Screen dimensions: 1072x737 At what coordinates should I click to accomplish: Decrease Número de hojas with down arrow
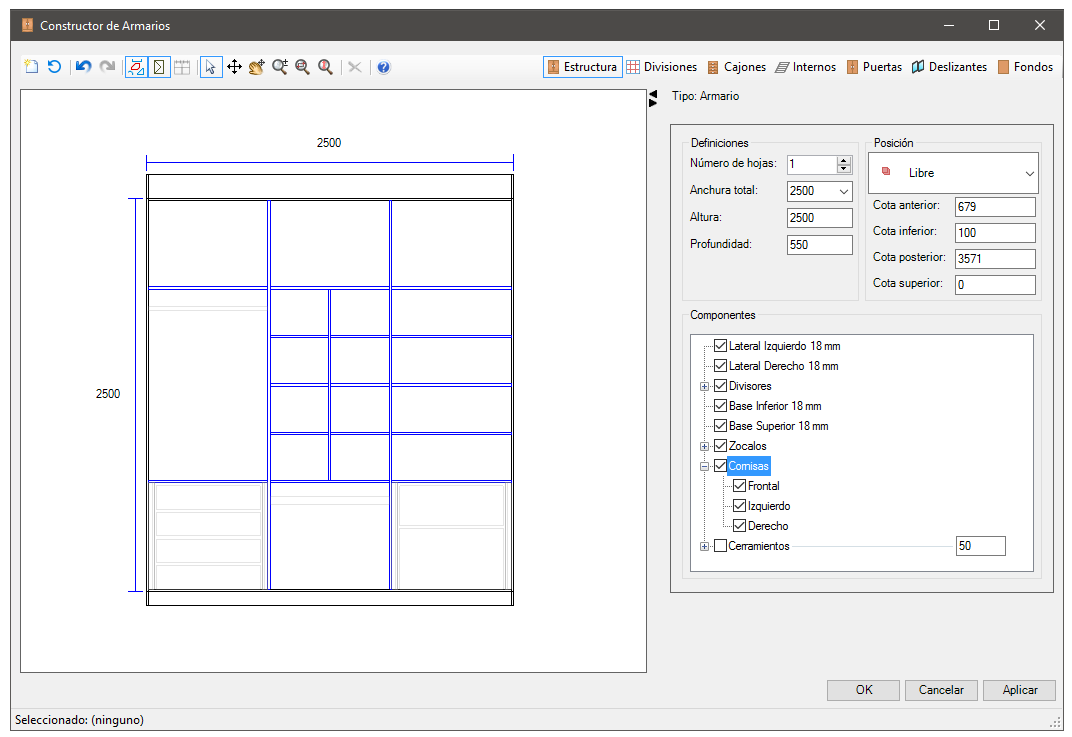click(844, 168)
